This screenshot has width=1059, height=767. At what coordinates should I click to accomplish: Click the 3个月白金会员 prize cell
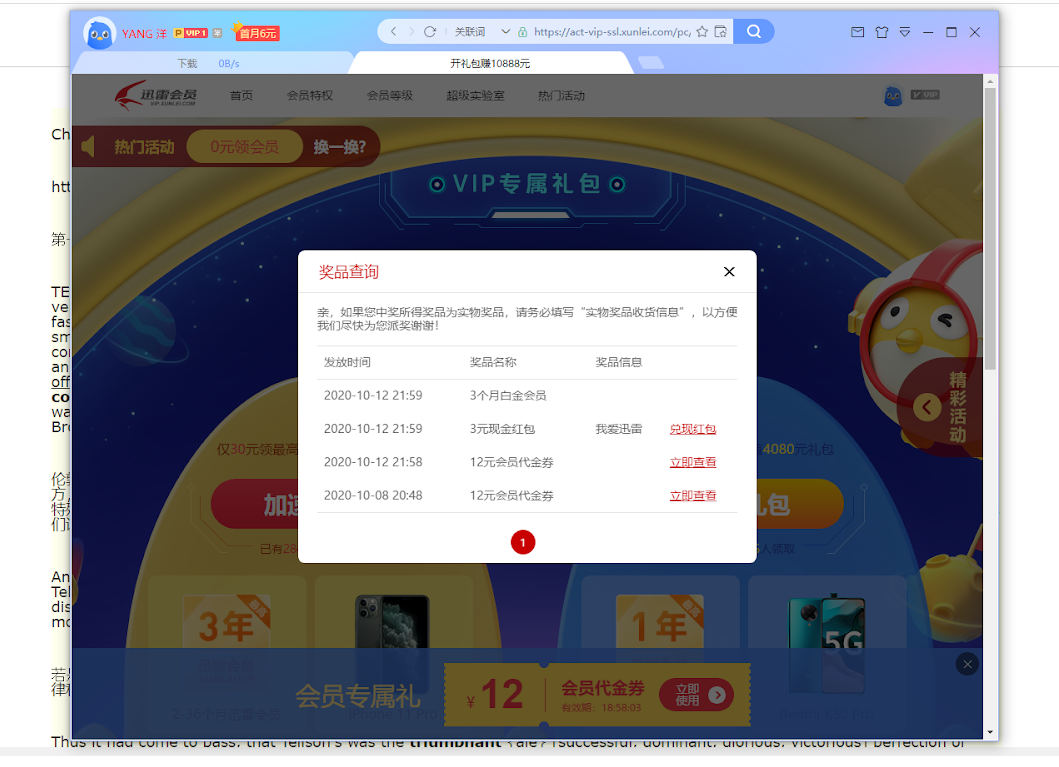point(508,396)
